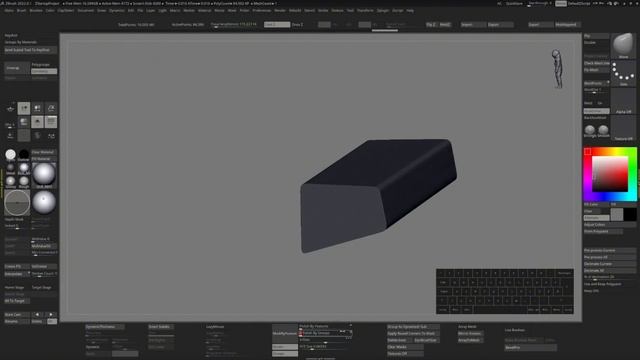The height and width of the screenshot is (360, 640).
Task: Click QuickSave in the title bar
Action: 514,3
